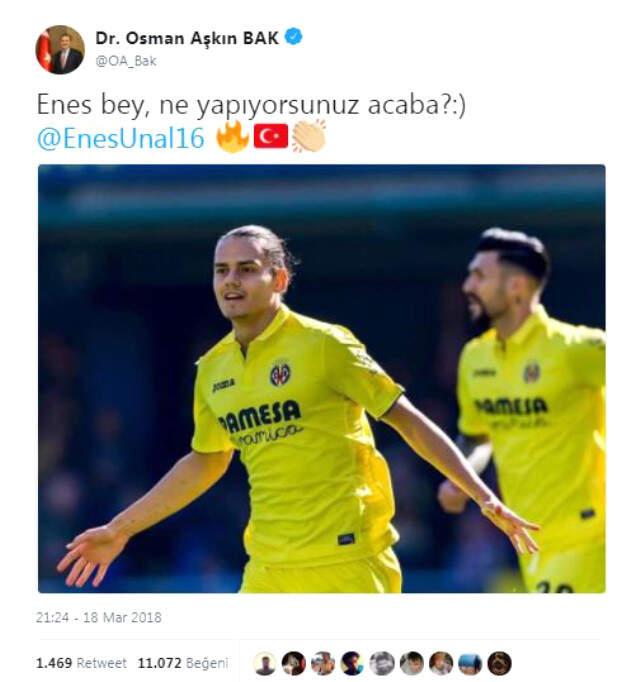Open the second liker's avatar
The width and height of the screenshot is (640, 682).
coord(294,663)
